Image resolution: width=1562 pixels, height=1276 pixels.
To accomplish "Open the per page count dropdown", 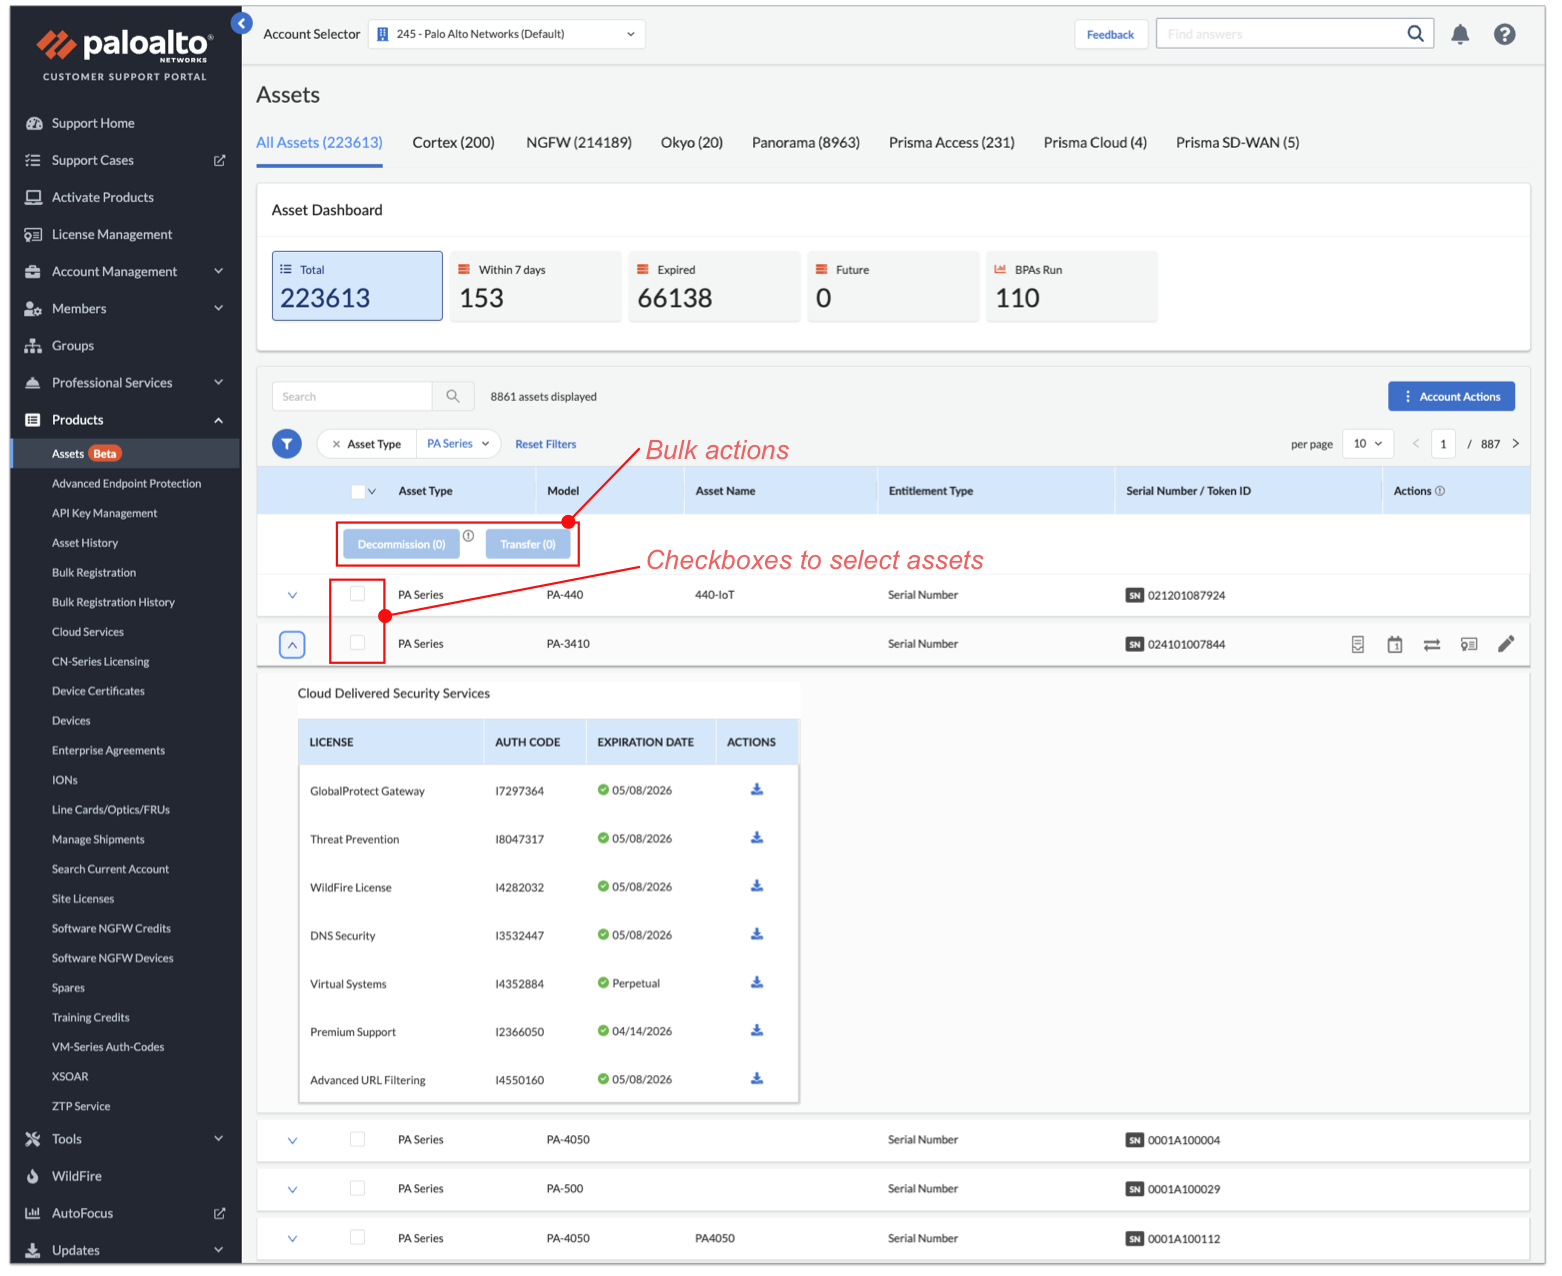I will tap(1367, 444).
